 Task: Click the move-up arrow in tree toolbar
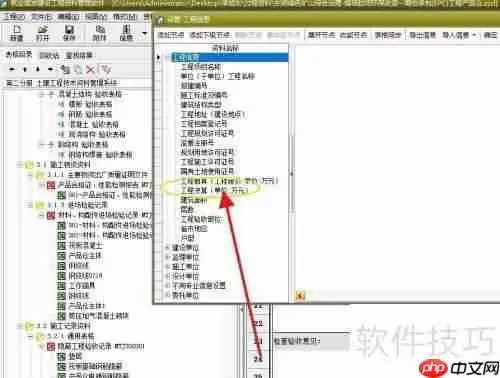[x=25, y=69]
